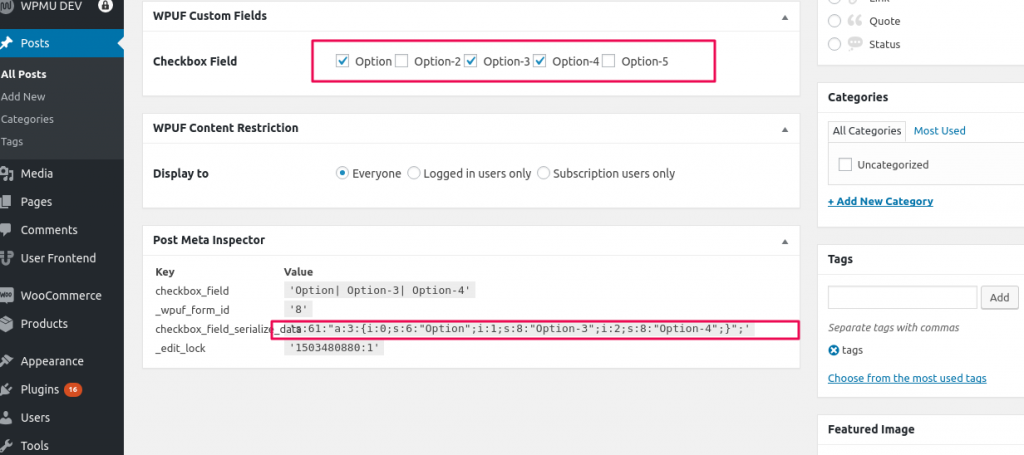Click the Add New Category link
The width and height of the screenshot is (1024, 455).
click(x=880, y=201)
